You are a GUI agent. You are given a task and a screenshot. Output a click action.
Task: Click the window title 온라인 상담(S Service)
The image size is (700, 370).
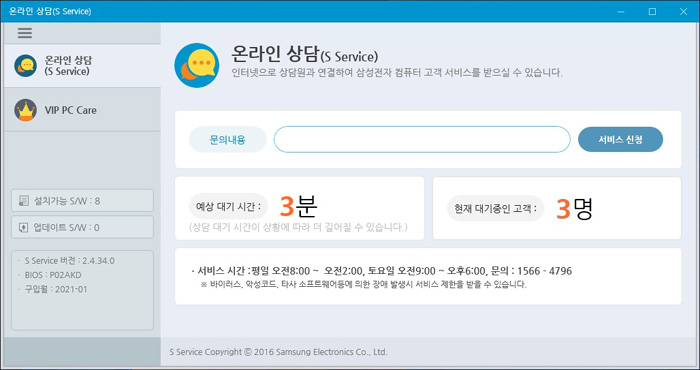pos(50,11)
